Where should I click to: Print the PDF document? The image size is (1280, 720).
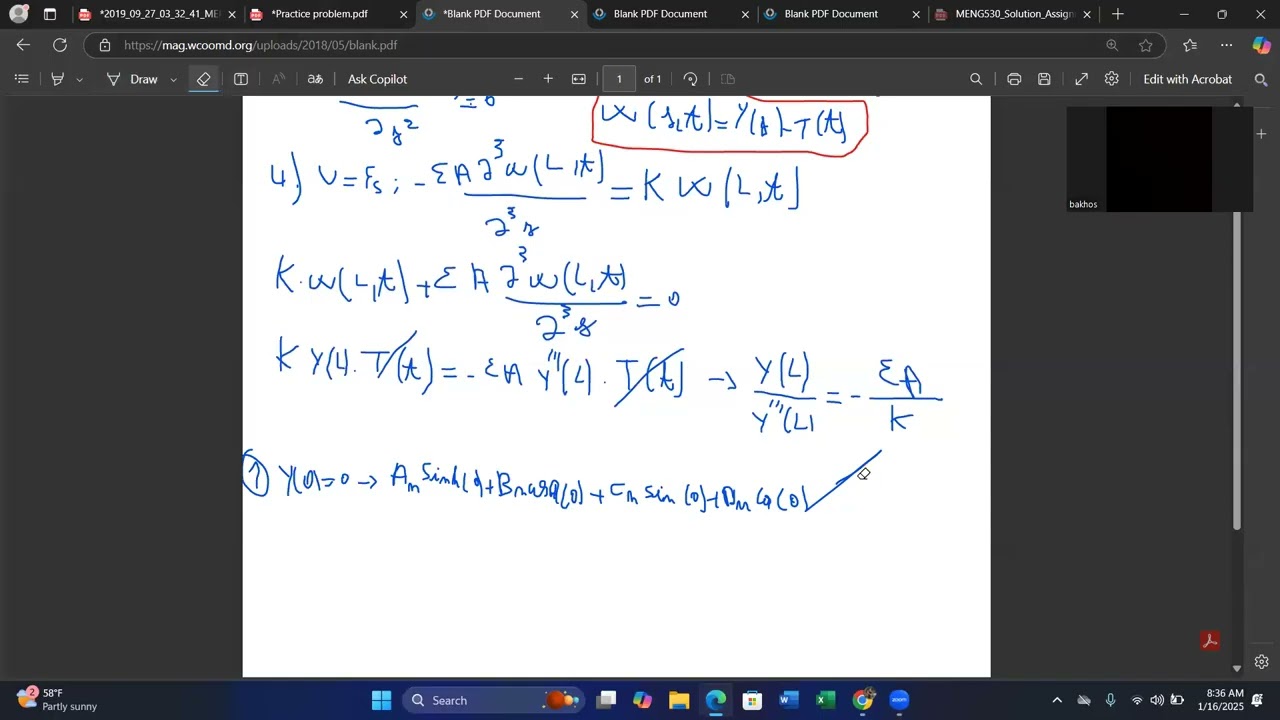tap(1014, 79)
